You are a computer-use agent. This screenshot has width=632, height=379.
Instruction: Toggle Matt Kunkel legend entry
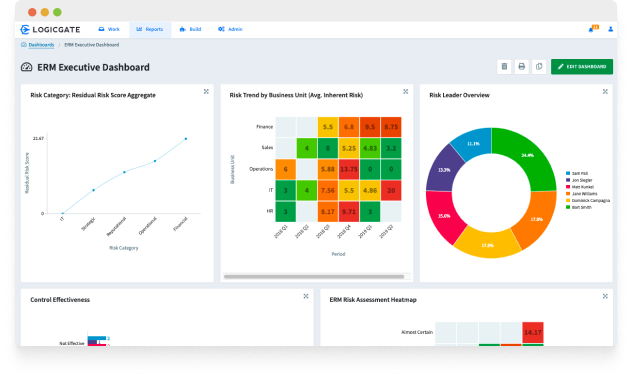click(x=580, y=187)
